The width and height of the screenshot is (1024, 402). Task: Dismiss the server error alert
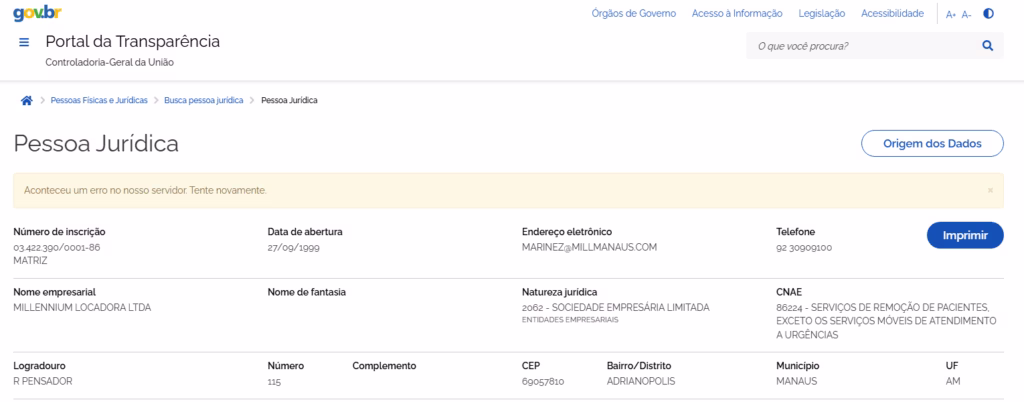point(990,191)
